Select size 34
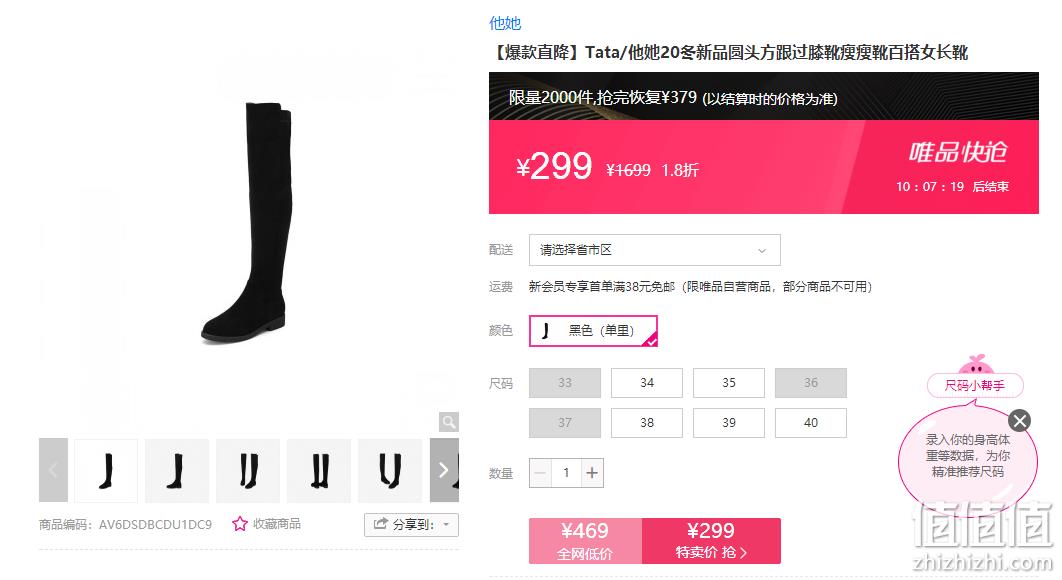The image size is (1062, 580). tap(647, 383)
